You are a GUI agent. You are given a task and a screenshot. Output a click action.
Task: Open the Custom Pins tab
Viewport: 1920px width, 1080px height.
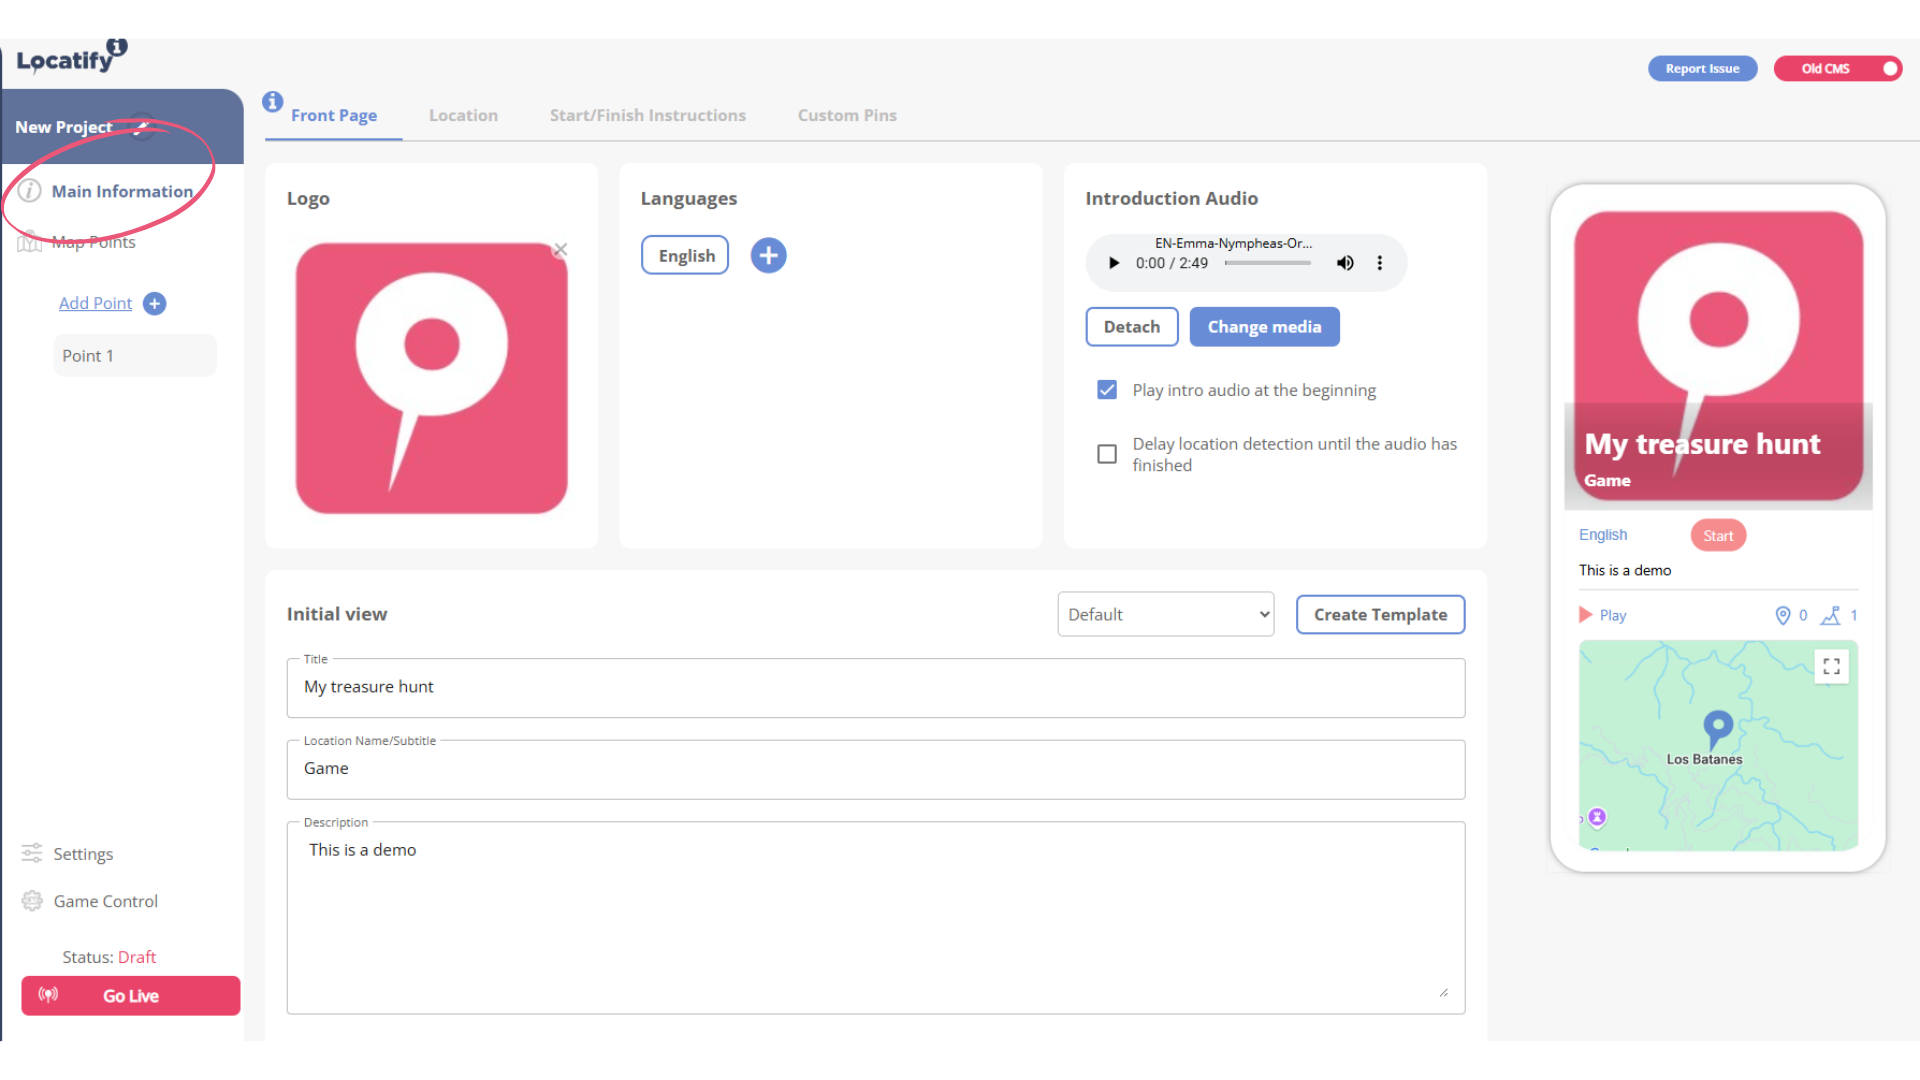tap(847, 115)
